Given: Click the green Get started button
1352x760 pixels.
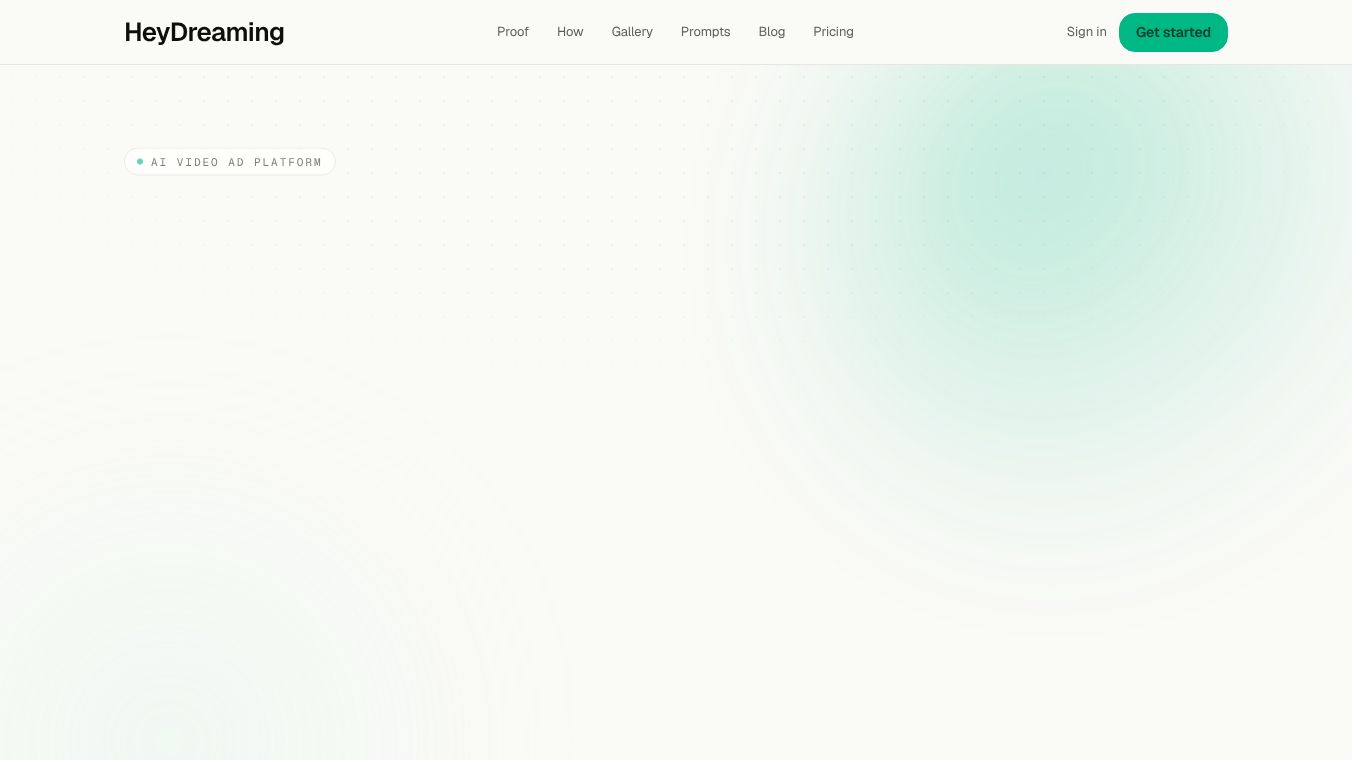Looking at the screenshot, I should coord(1173,32).
